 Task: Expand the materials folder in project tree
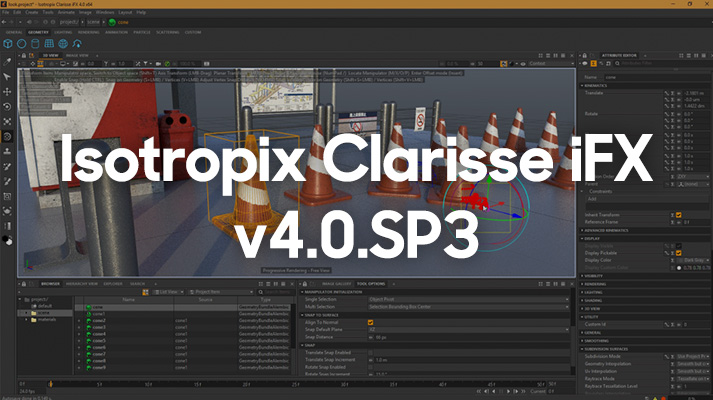27,320
